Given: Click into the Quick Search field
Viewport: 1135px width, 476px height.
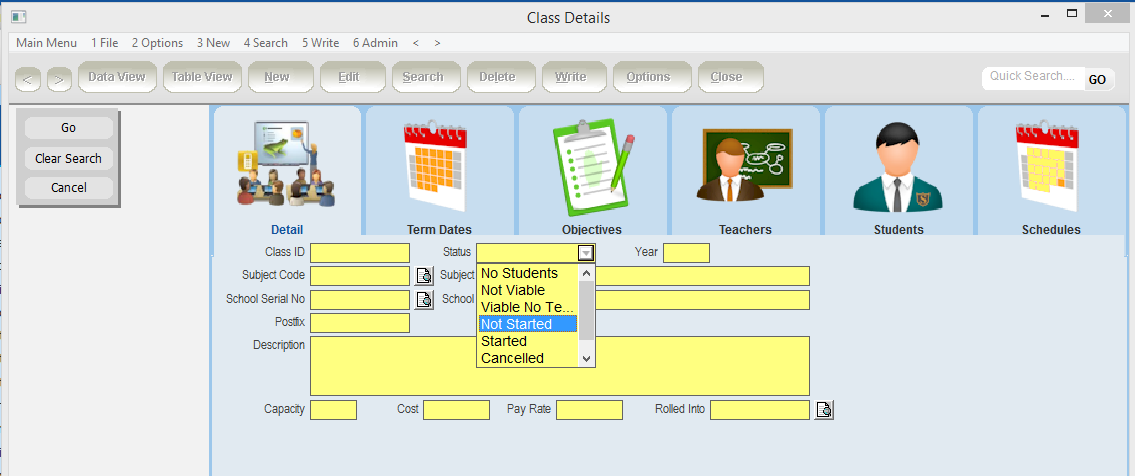Looking at the screenshot, I should click(1032, 76).
